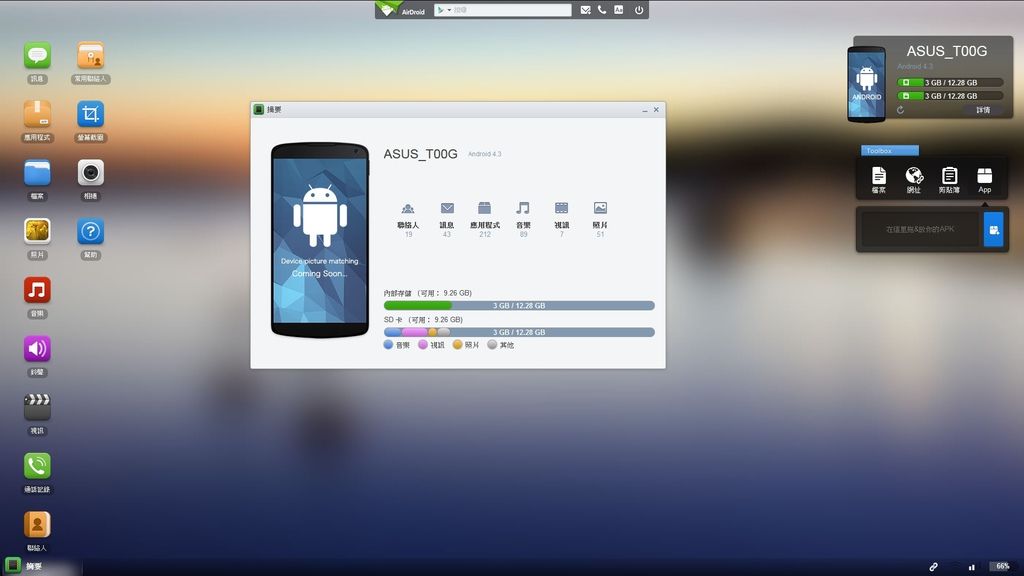Viewport: 1024px width, 576px height.
Task: Select the Toolbox Clipboard tab
Action: point(949,180)
